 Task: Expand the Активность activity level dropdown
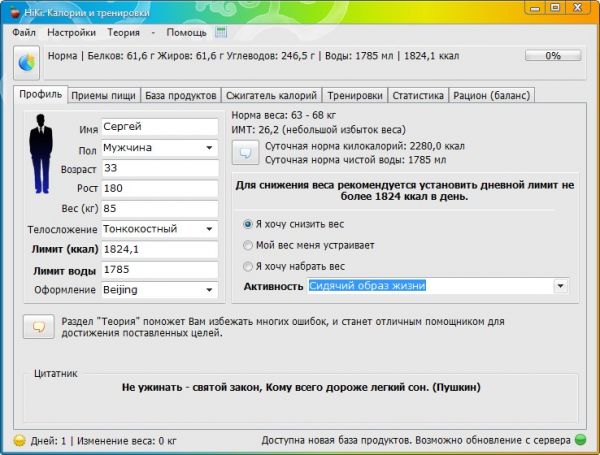pyautogui.click(x=560, y=286)
